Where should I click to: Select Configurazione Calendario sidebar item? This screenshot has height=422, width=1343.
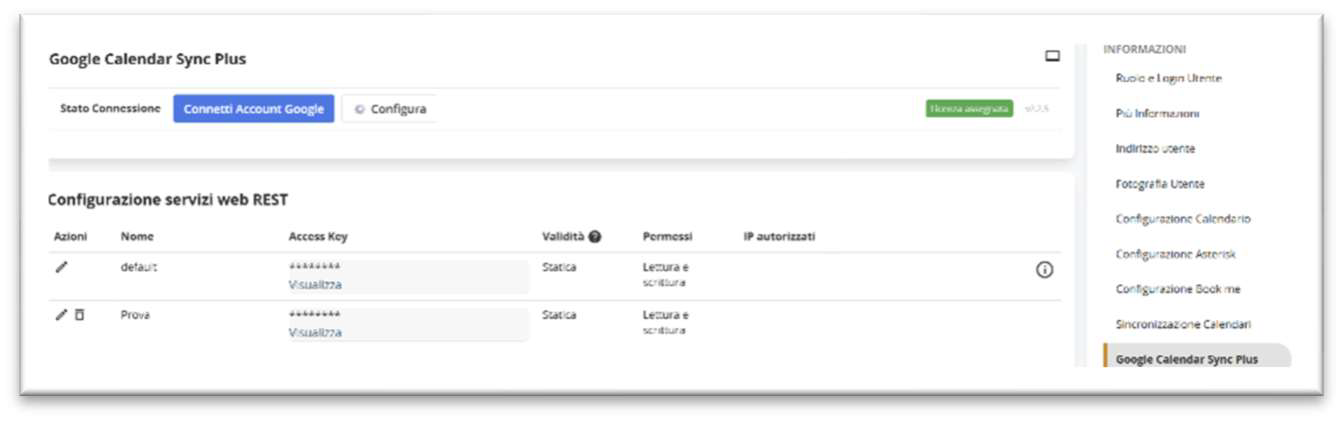(1183, 218)
